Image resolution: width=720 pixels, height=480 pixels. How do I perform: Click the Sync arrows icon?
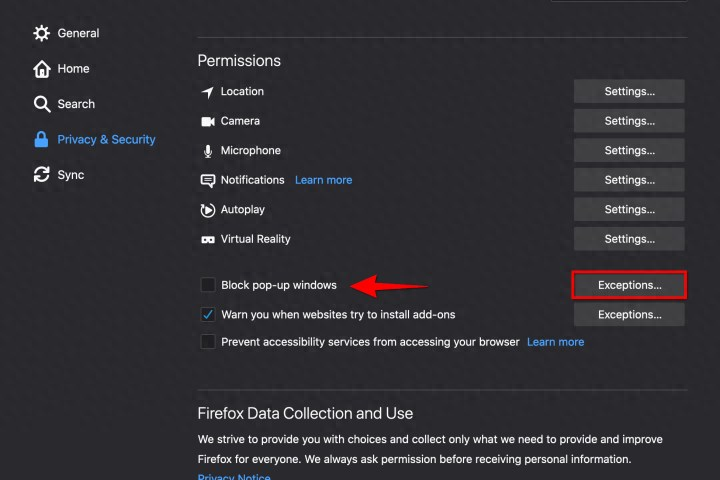coord(42,175)
